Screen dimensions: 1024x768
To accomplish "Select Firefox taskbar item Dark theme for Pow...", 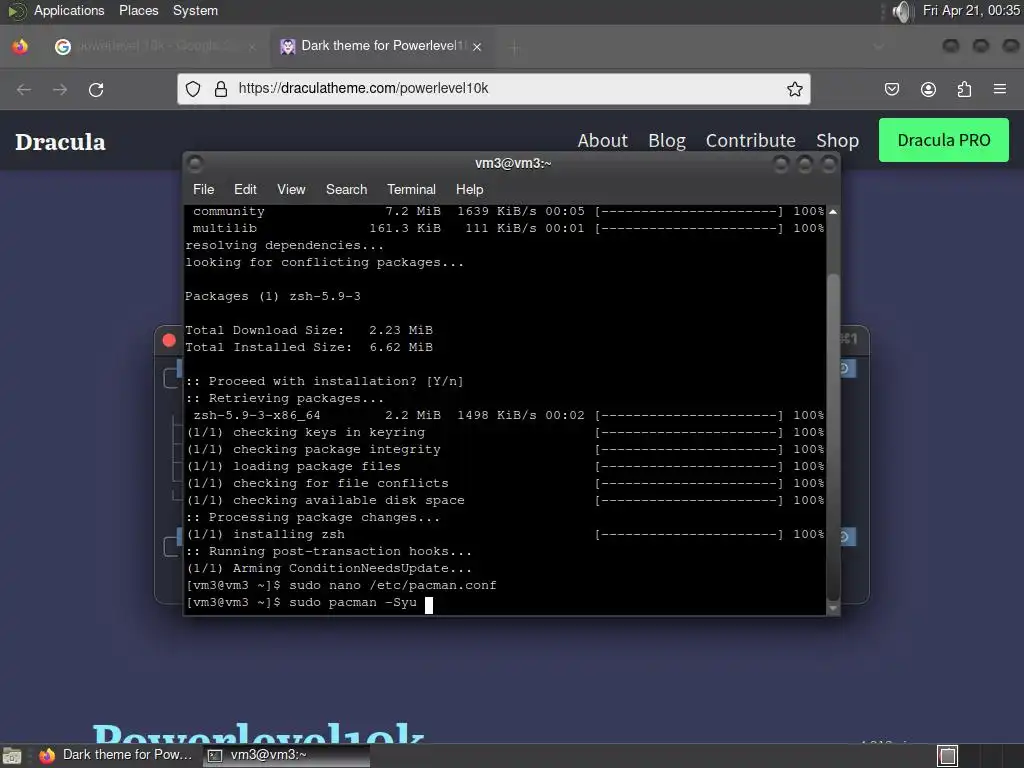I will click(116, 755).
